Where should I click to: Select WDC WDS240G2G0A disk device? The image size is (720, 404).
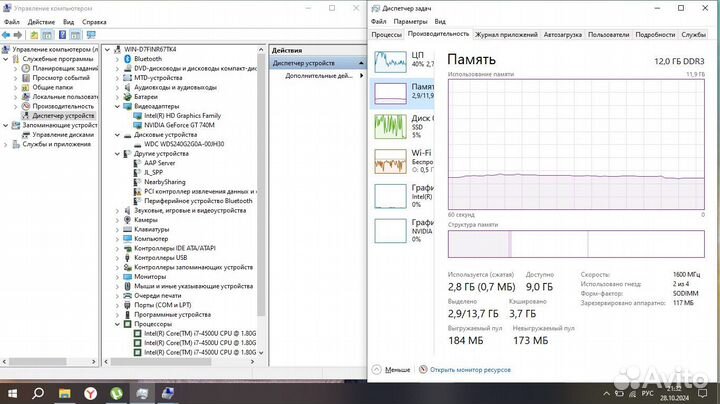pyautogui.click(x=184, y=144)
